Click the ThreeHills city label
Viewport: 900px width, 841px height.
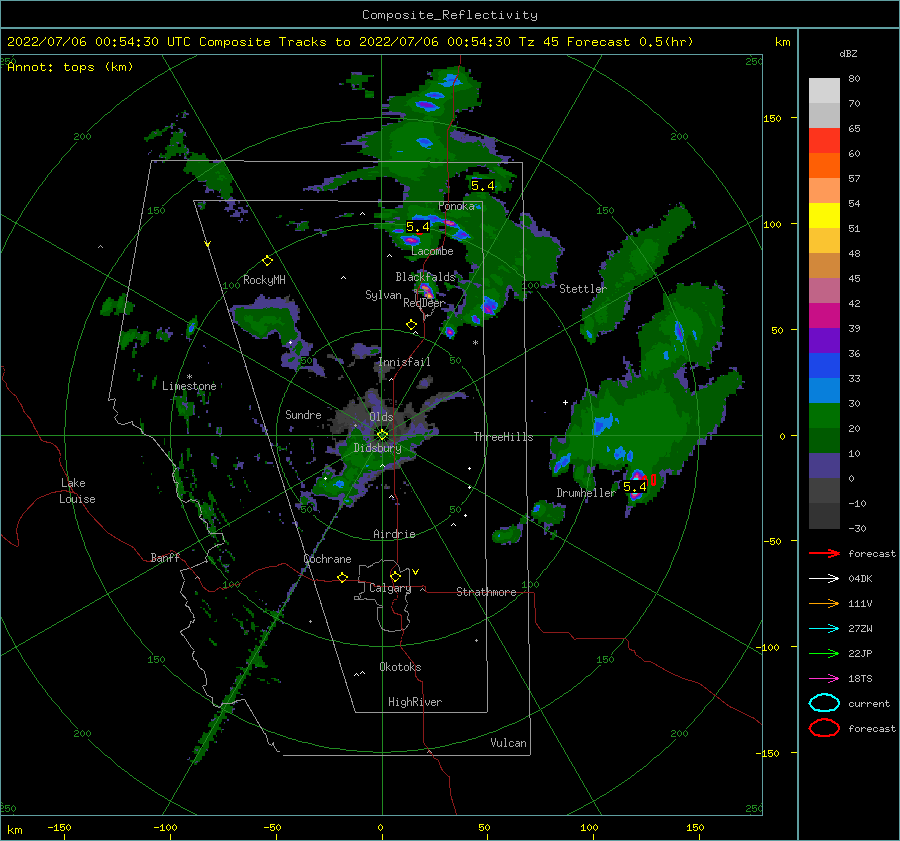click(503, 437)
